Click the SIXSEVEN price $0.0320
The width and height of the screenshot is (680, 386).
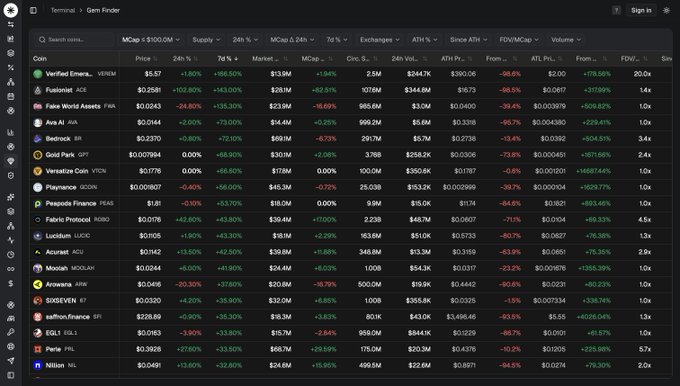(148, 301)
